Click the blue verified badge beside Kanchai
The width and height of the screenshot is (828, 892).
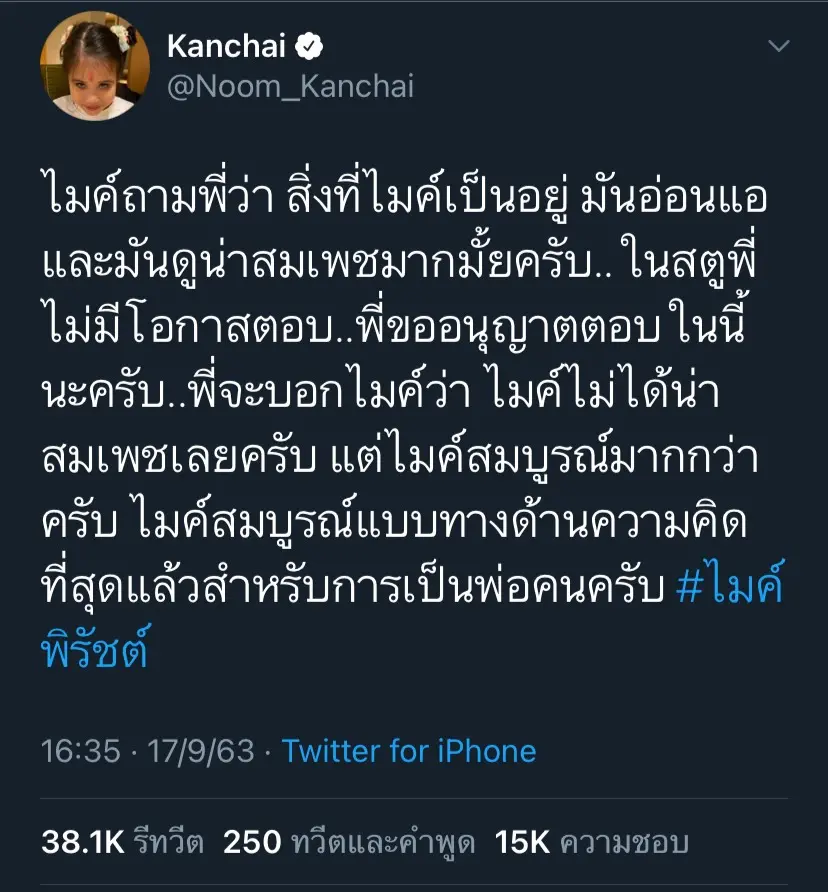pyautogui.click(x=311, y=46)
